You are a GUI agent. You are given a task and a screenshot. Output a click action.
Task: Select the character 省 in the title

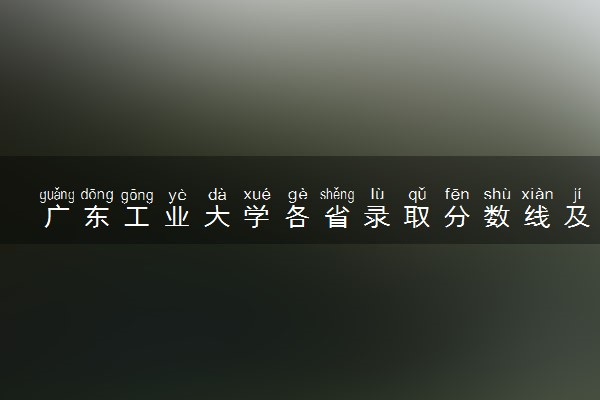[x=337, y=217]
